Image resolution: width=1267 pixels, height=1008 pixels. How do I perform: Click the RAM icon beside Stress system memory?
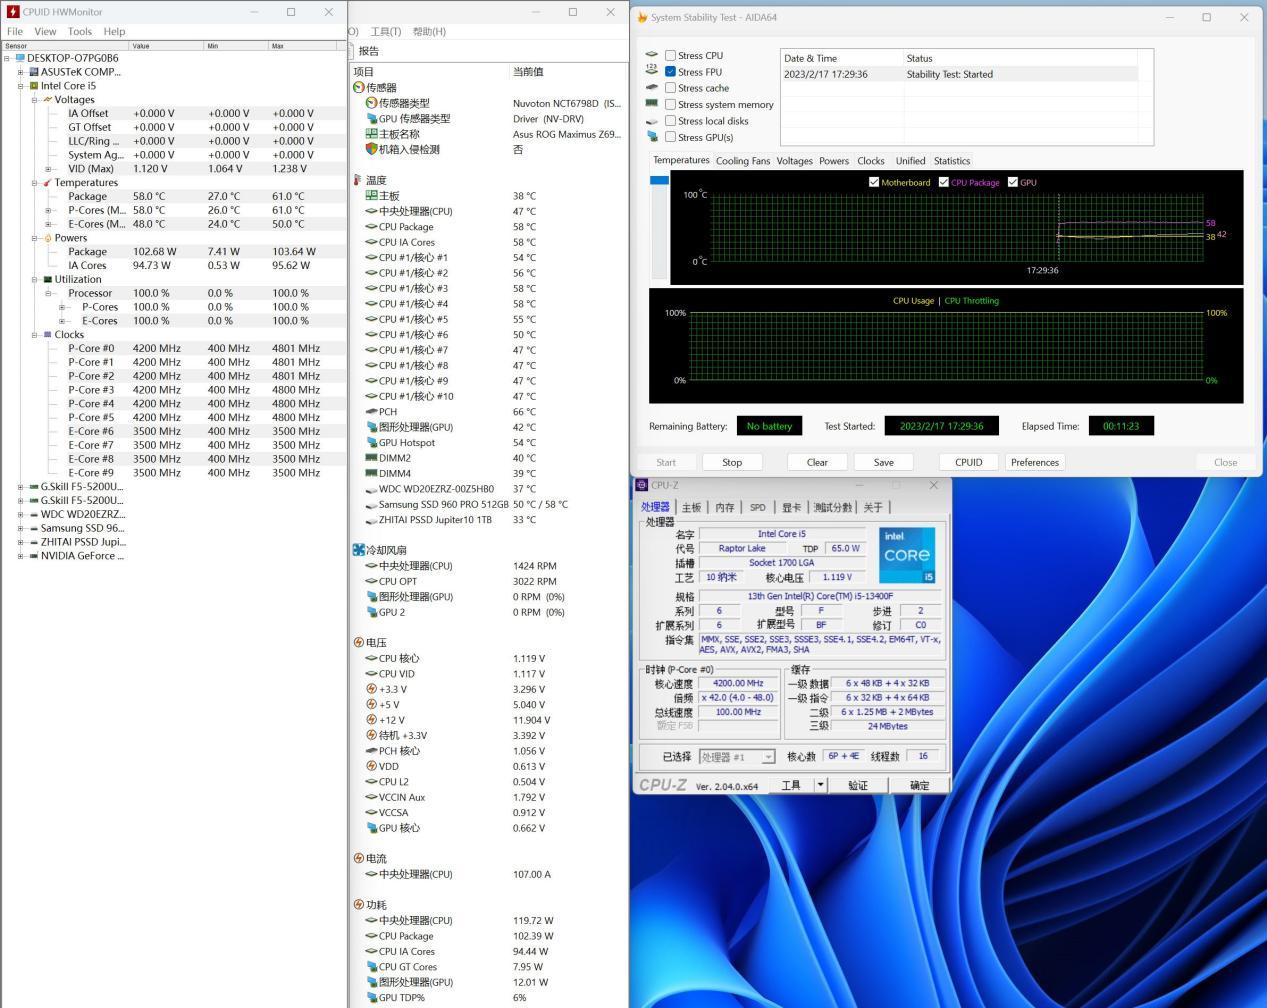652,104
